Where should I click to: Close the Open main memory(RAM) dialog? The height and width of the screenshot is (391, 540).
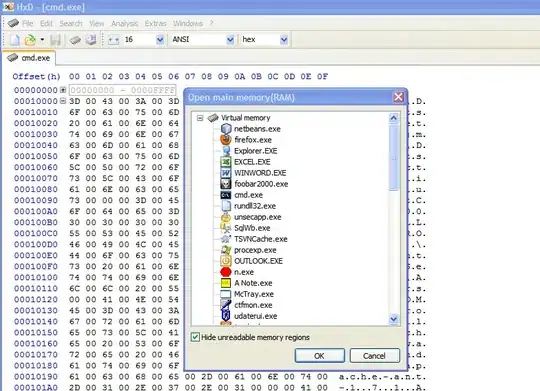pyautogui.click(x=398, y=97)
